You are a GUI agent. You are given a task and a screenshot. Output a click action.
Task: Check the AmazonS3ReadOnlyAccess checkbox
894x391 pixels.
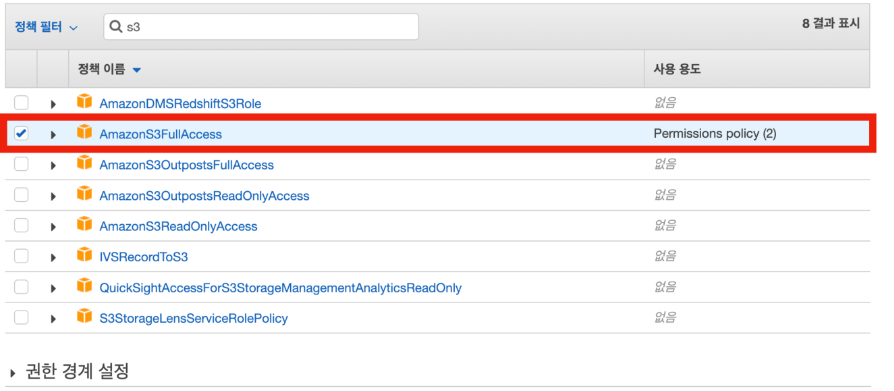(x=21, y=226)
